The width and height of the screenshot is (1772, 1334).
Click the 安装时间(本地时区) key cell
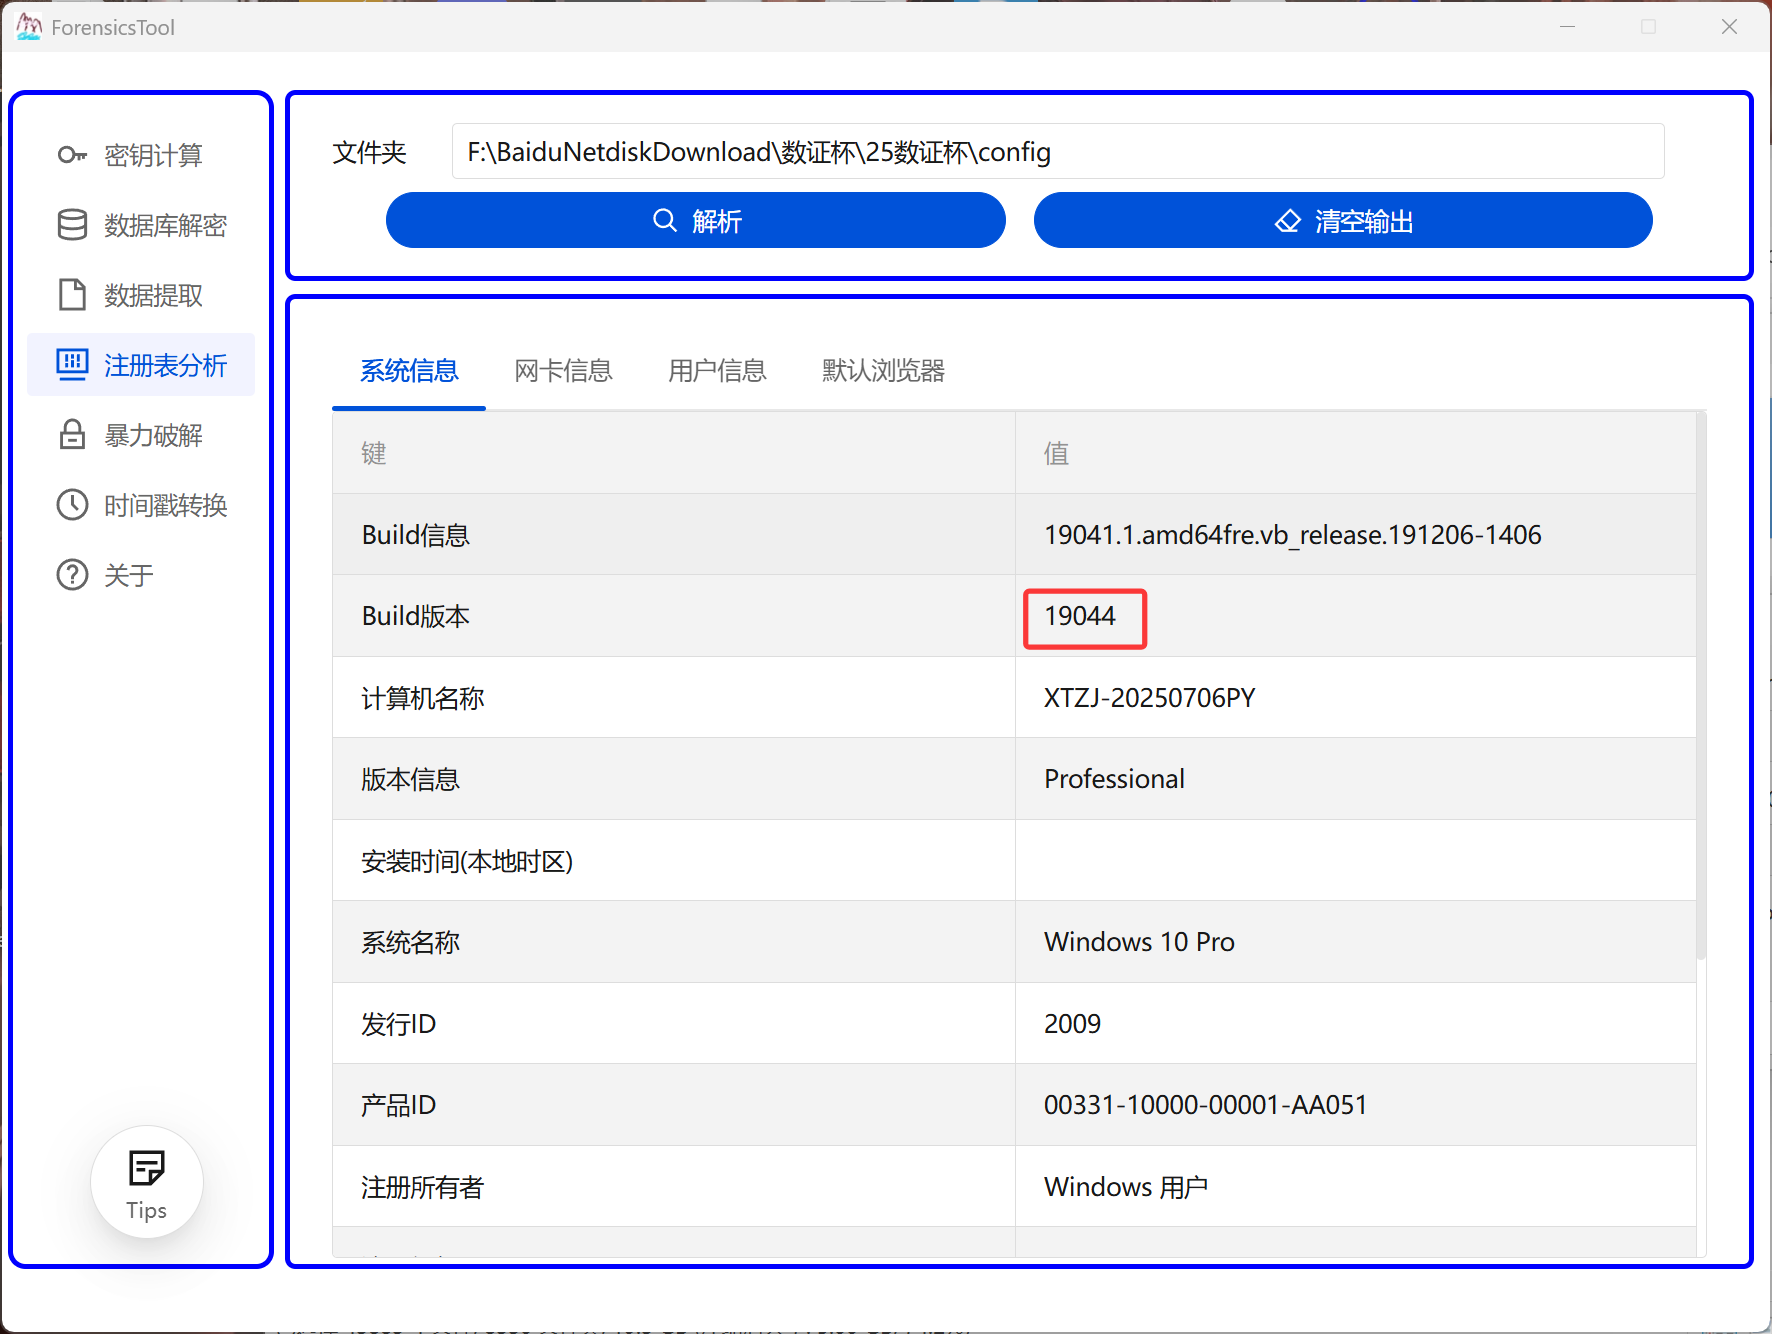click(674, 861)
